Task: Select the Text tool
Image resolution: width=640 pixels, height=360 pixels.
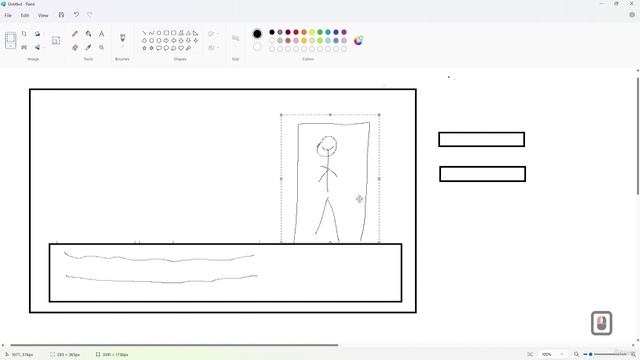Action: point(101,34)
